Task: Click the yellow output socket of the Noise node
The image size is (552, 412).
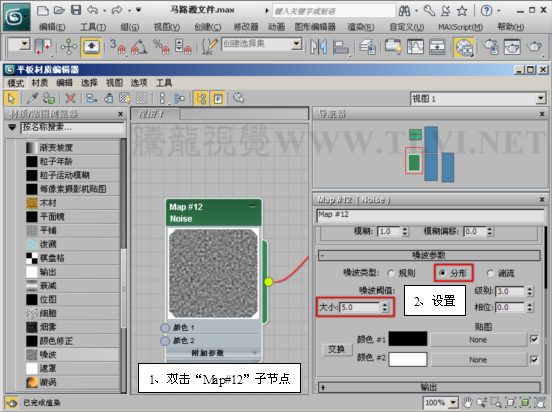Action: pyautogui.click(x=269, y=281)
